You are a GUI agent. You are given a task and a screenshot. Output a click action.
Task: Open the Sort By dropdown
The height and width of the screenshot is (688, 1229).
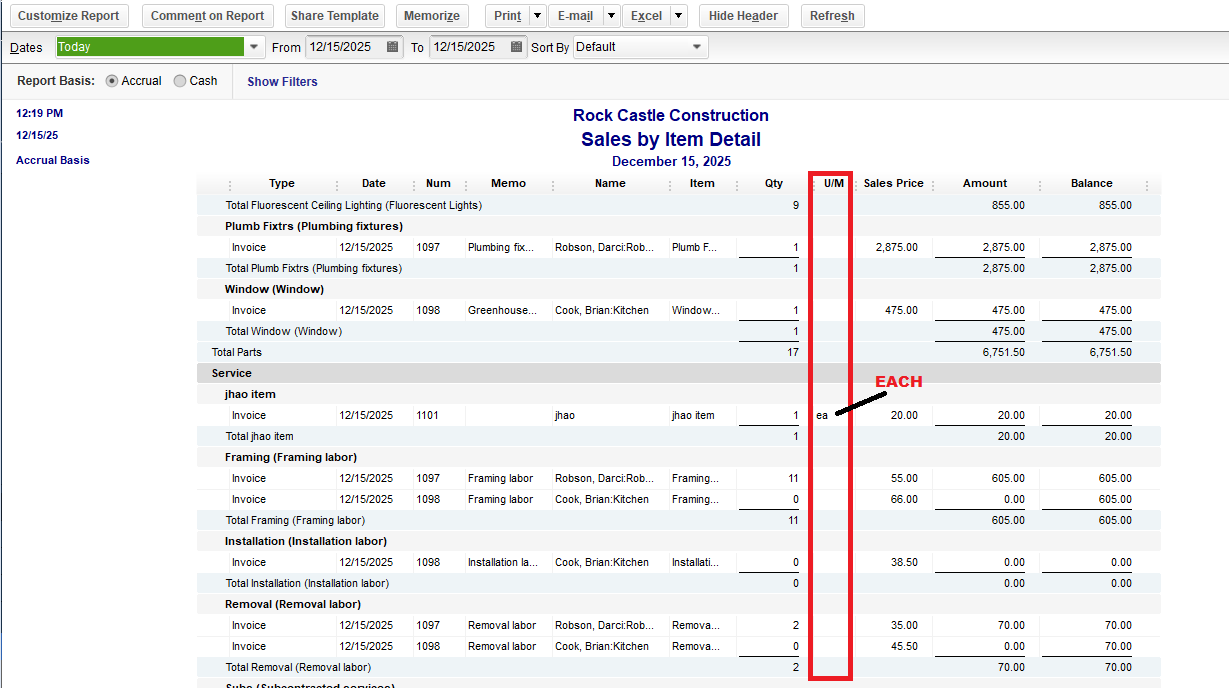(697, 47)
